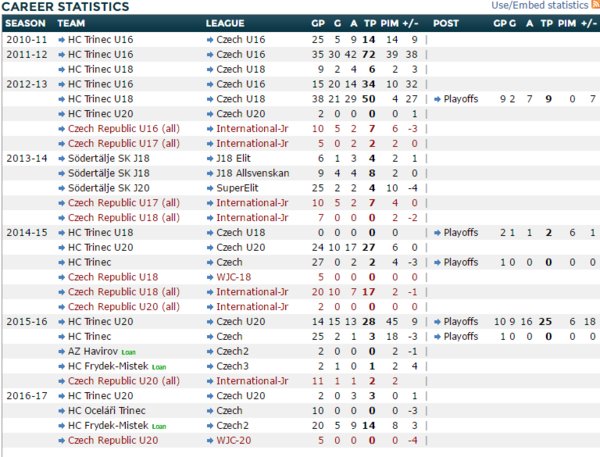The height and width of the screenshot is (457, 600).
Task: Open HC Frydek-Mistek Czech2 team link
Action: [x=108, y=425]
